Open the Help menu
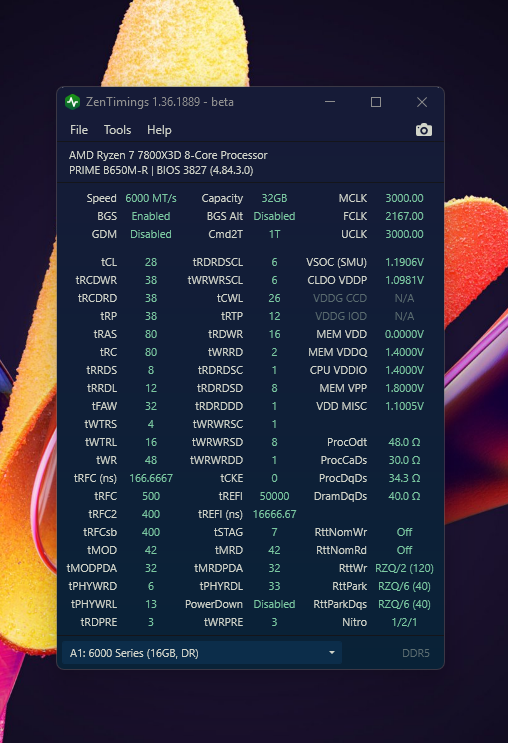Viewport: 508px width, 743px height. pyautogui.click(x=159, y=130)
